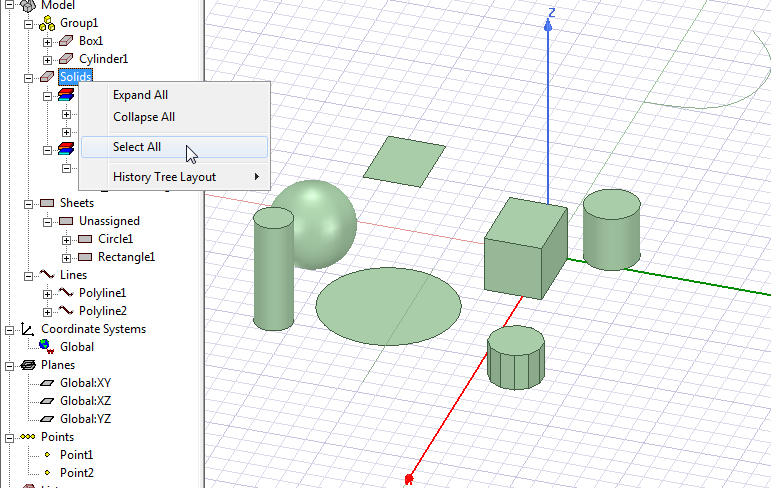Image resolution: width=771 pixels, height=488 pixels.
Task: Click the Points group icon
Action: tap(28, 437)
